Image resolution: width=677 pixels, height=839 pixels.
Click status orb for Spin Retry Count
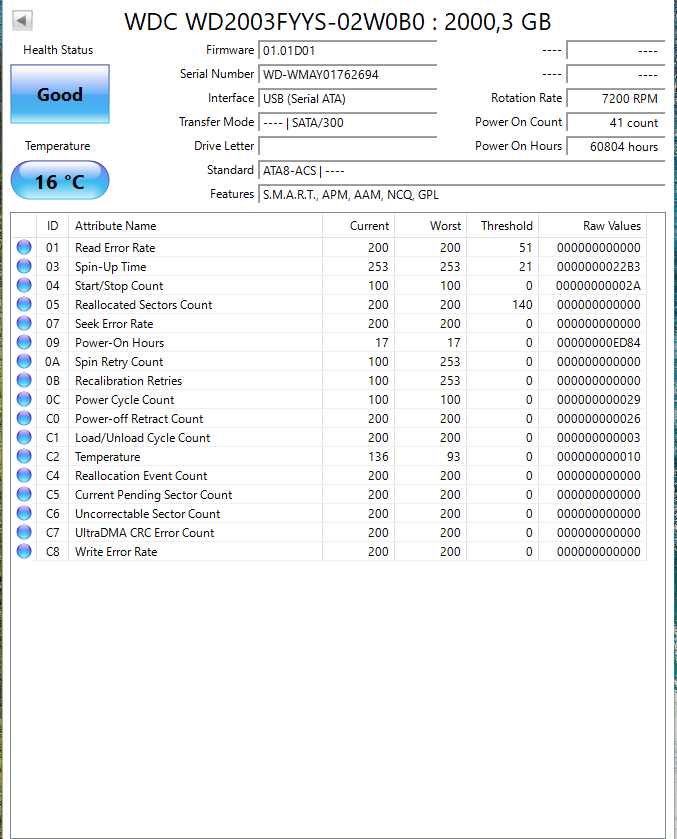pyautogui.click(x=24, y=361)
